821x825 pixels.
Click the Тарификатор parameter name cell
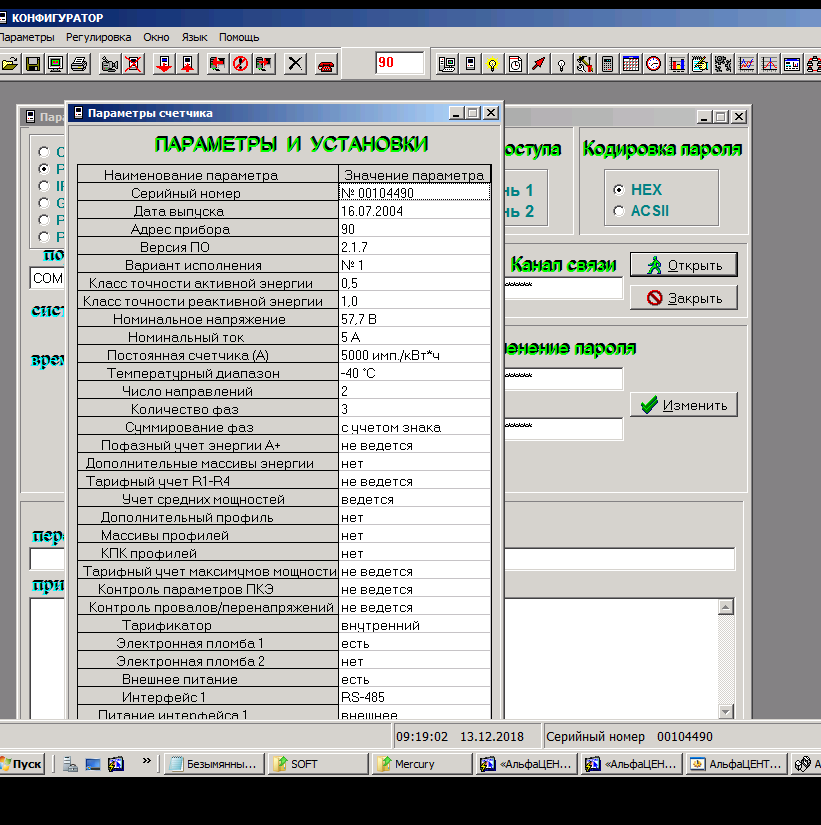[208, 625]
